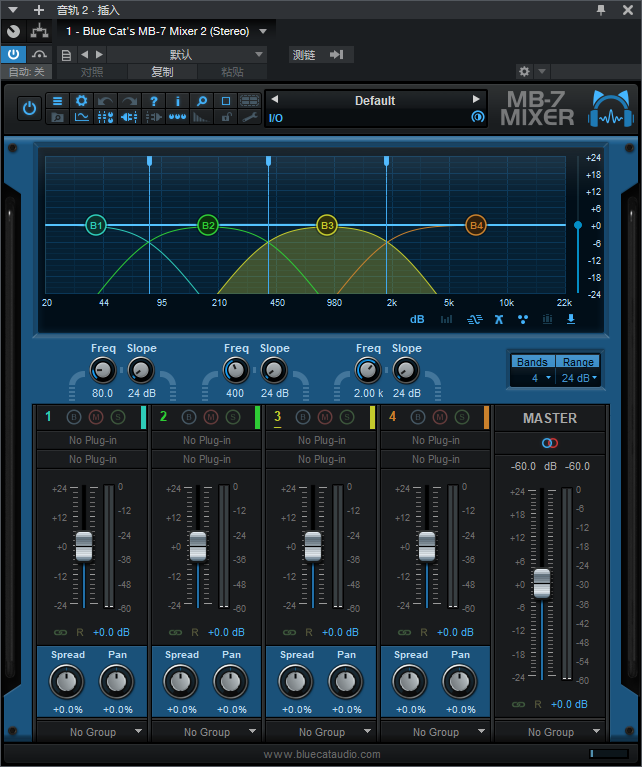Click the pin icon in title bar

point(601,10)
